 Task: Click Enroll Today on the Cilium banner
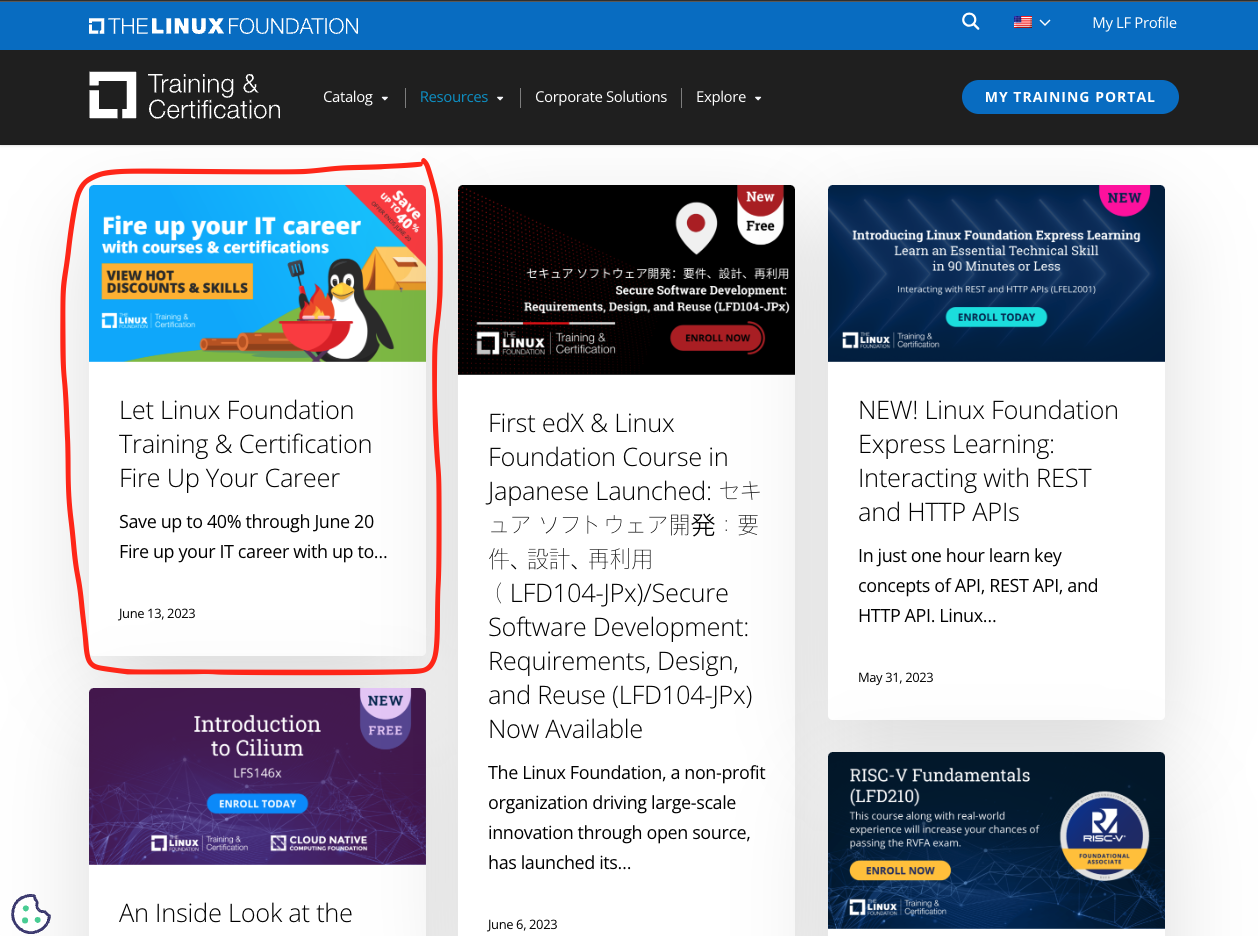tap(257, 804)
